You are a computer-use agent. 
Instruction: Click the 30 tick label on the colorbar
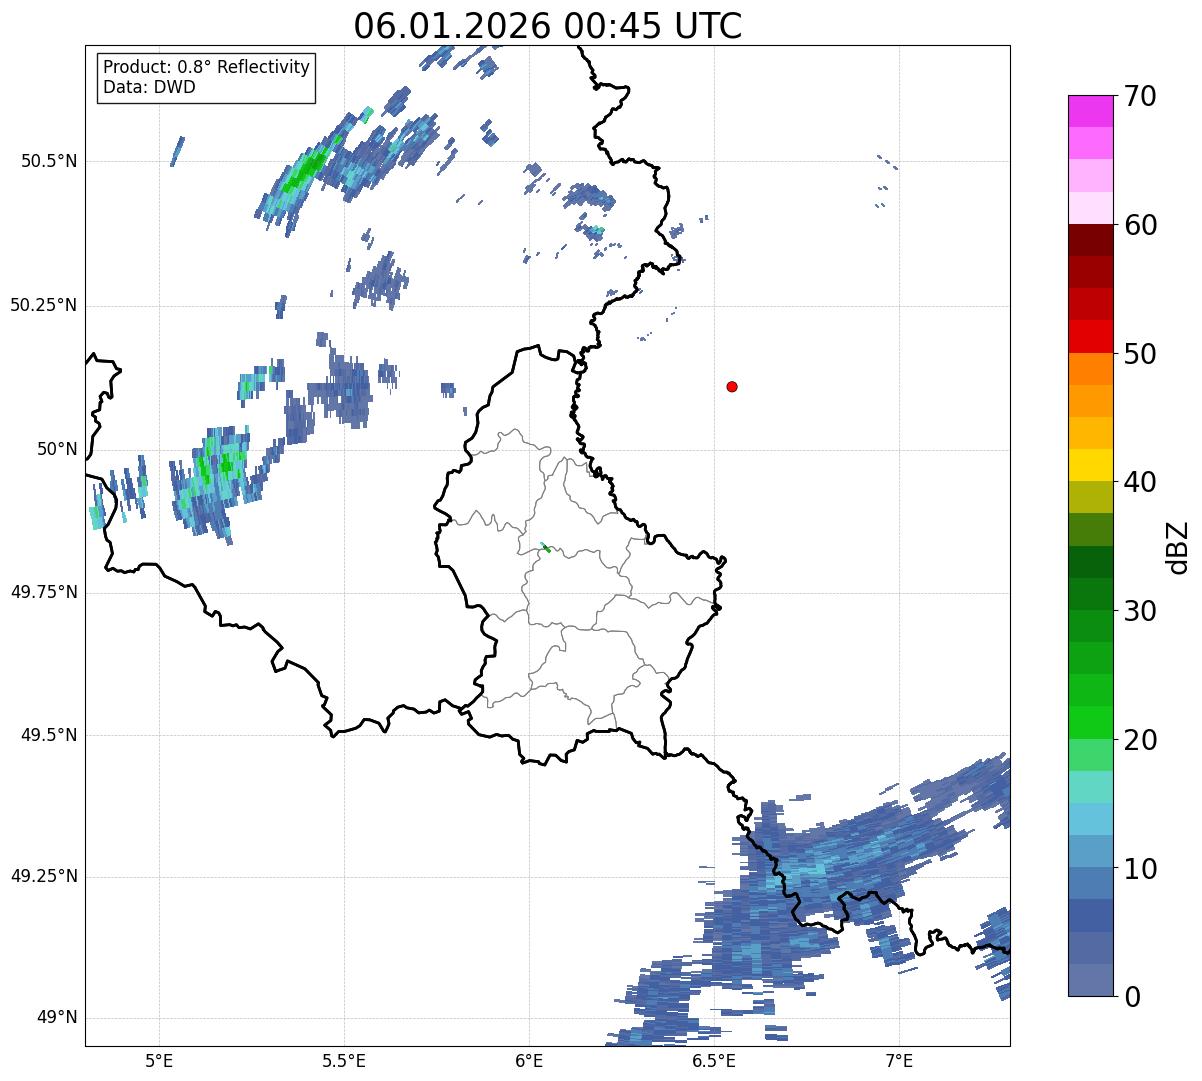point(1140,611)
